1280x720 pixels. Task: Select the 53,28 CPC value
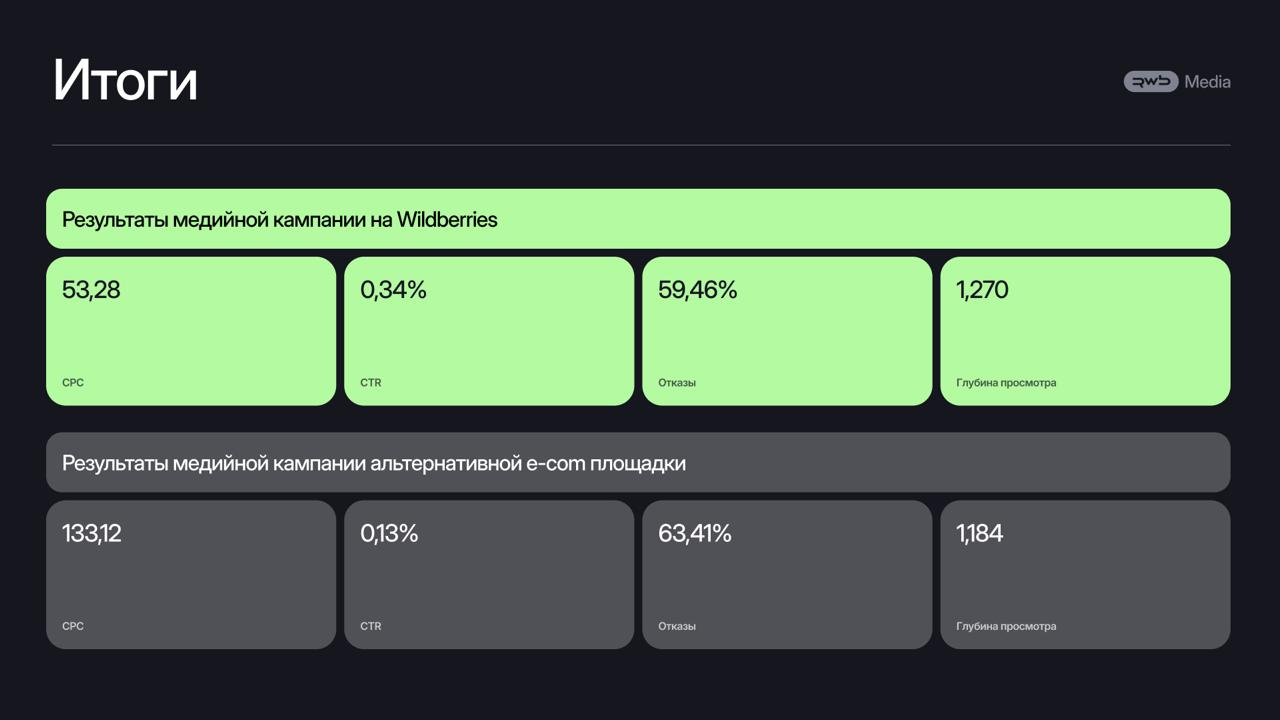point(91,290)
